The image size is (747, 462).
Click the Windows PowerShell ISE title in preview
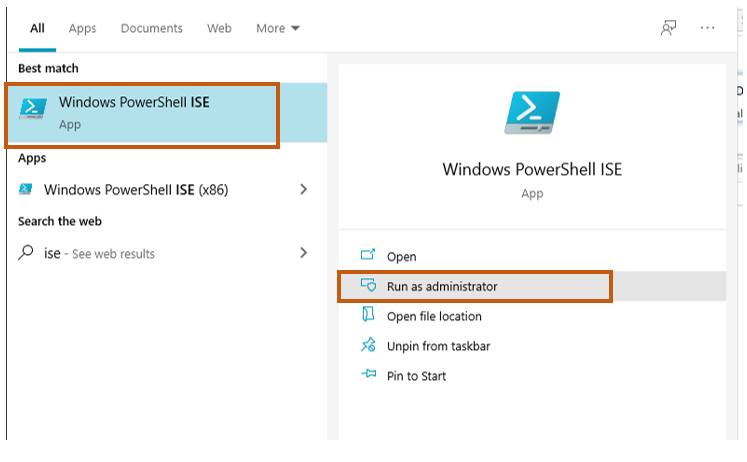[532, 170]
